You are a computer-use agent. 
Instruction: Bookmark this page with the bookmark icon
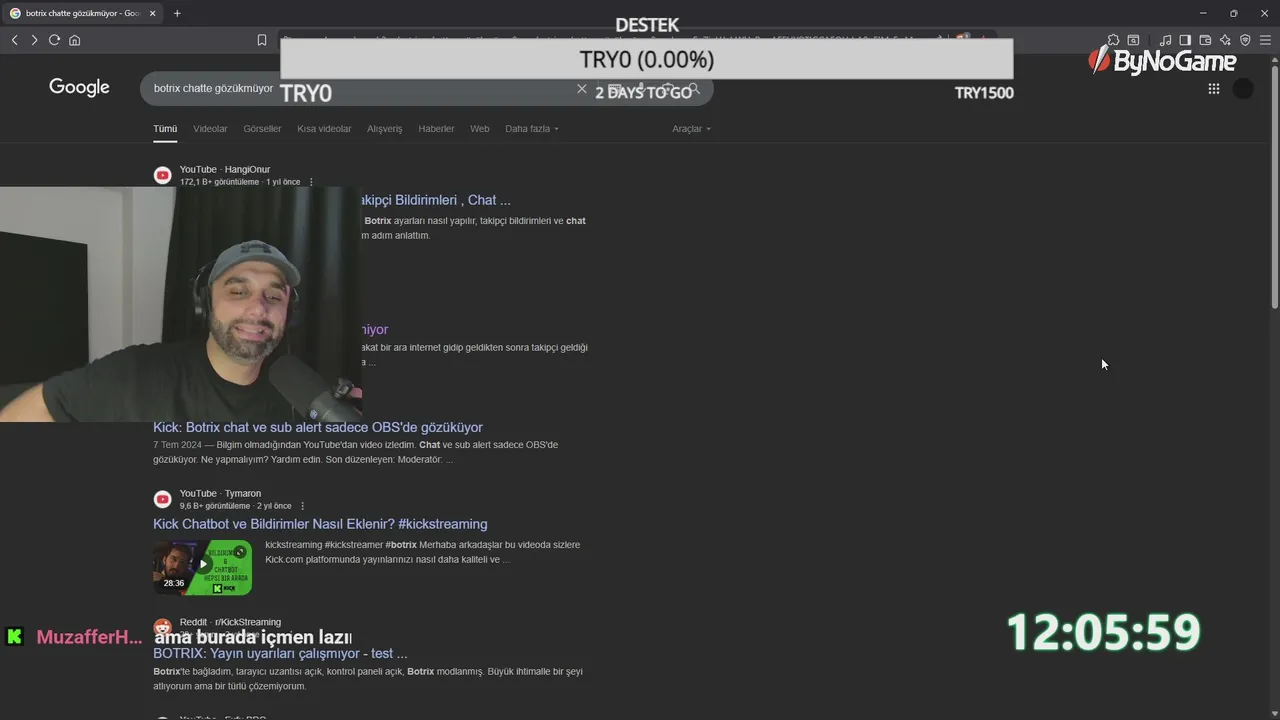click(262, 40)
